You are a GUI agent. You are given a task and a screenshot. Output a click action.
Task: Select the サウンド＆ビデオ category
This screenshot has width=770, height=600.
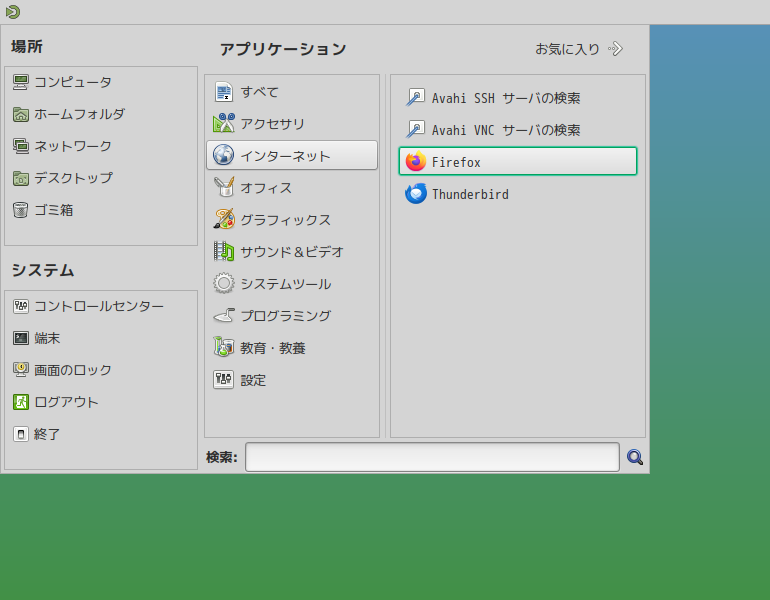[x=292, y=251]
